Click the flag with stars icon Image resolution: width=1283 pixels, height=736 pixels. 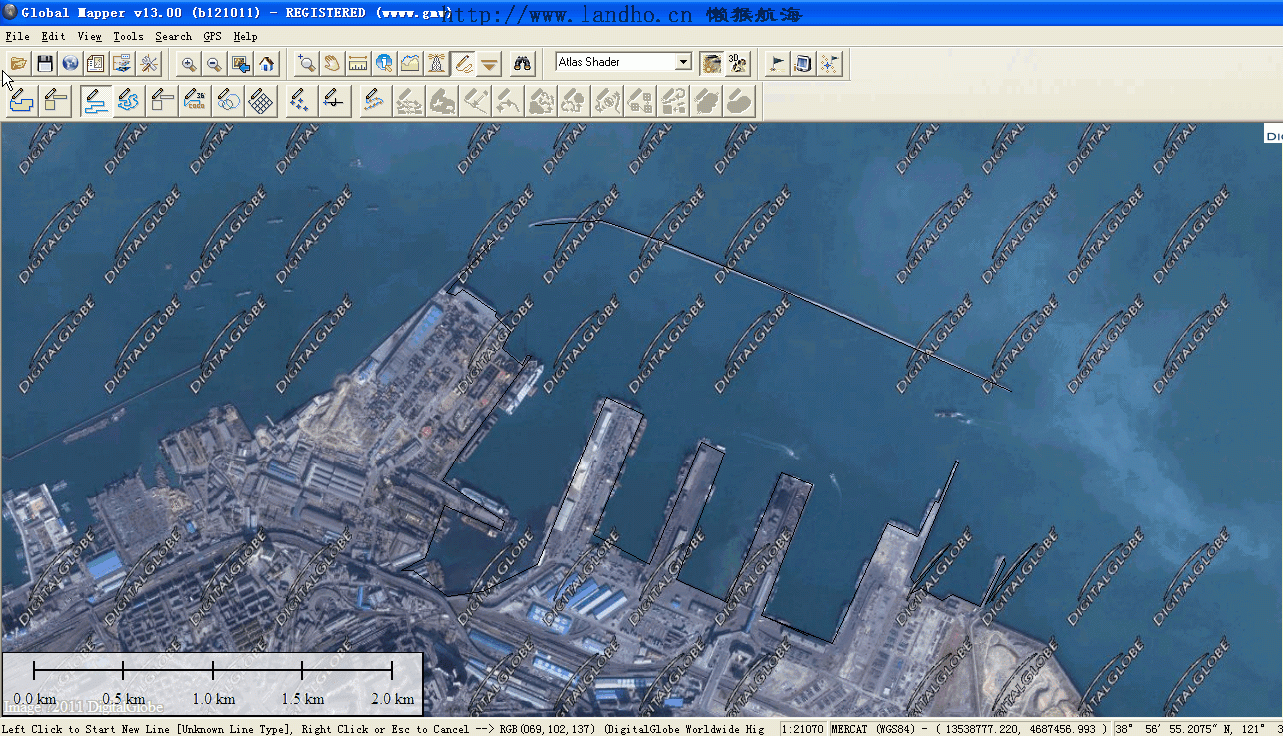(829, 64)
